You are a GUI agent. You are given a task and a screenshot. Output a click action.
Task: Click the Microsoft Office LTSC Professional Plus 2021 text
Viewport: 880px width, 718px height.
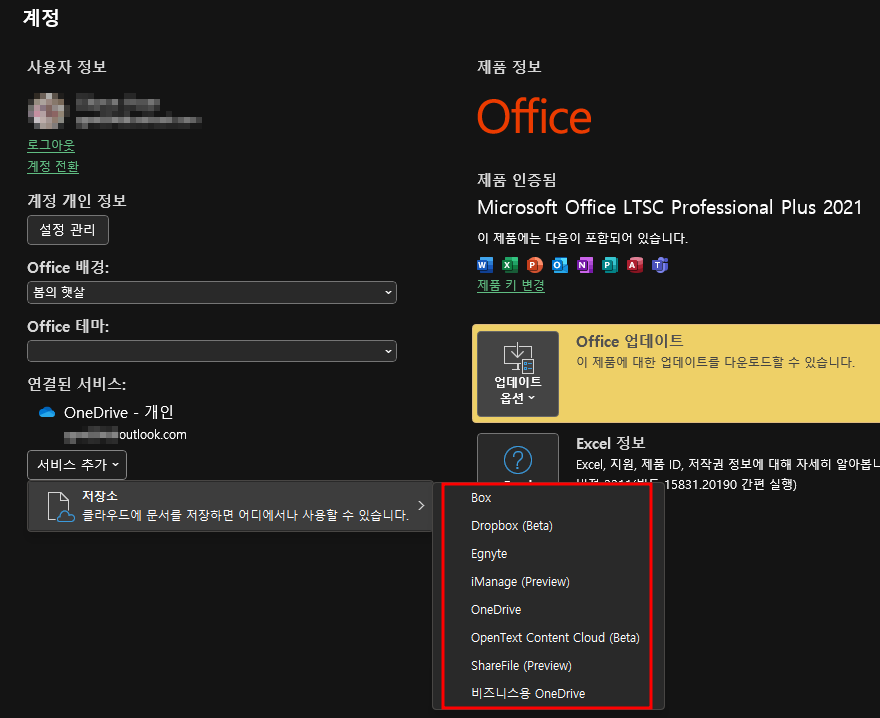[669, 208]
